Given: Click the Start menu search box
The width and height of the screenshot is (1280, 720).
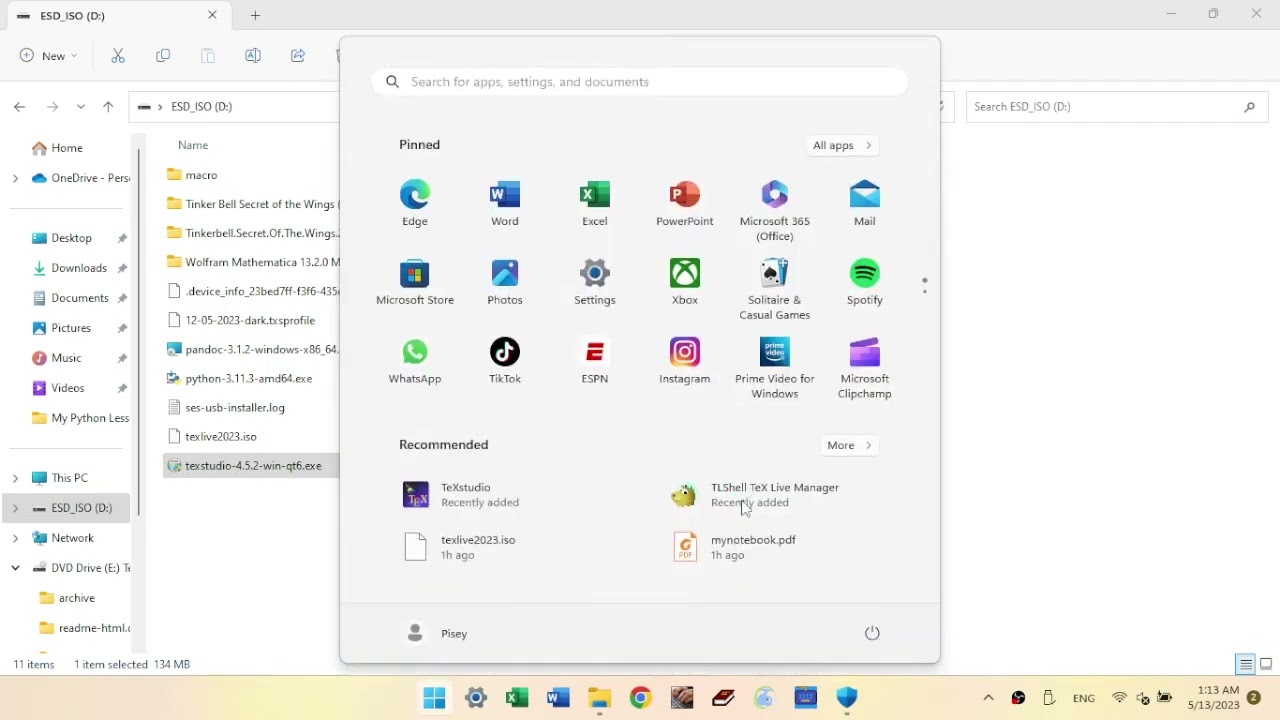Looking at the screenshot, I should click(640, 82).
